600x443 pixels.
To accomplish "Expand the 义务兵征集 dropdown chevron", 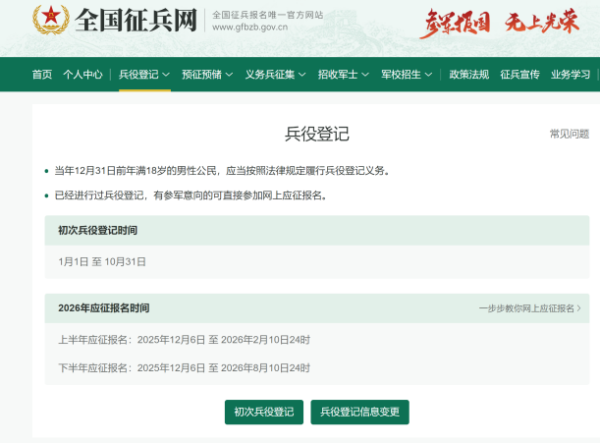I will [302, 75].
